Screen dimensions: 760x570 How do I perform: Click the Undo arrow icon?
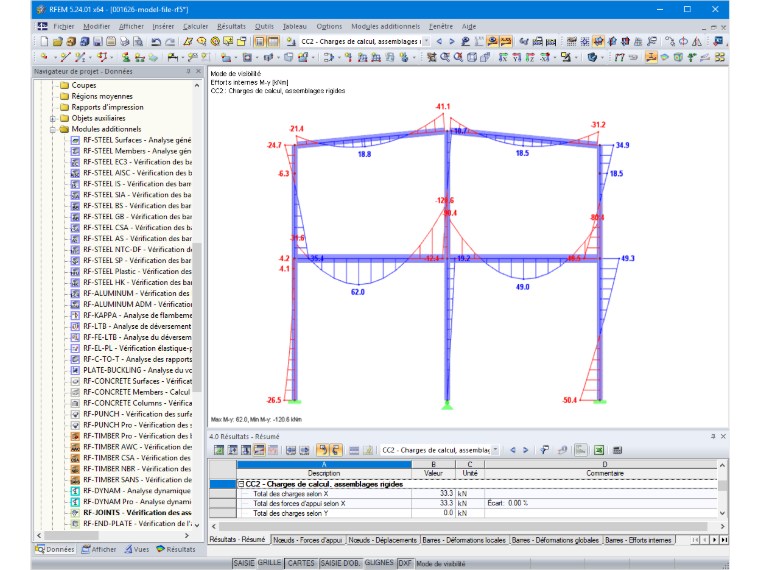coord(156,42)
